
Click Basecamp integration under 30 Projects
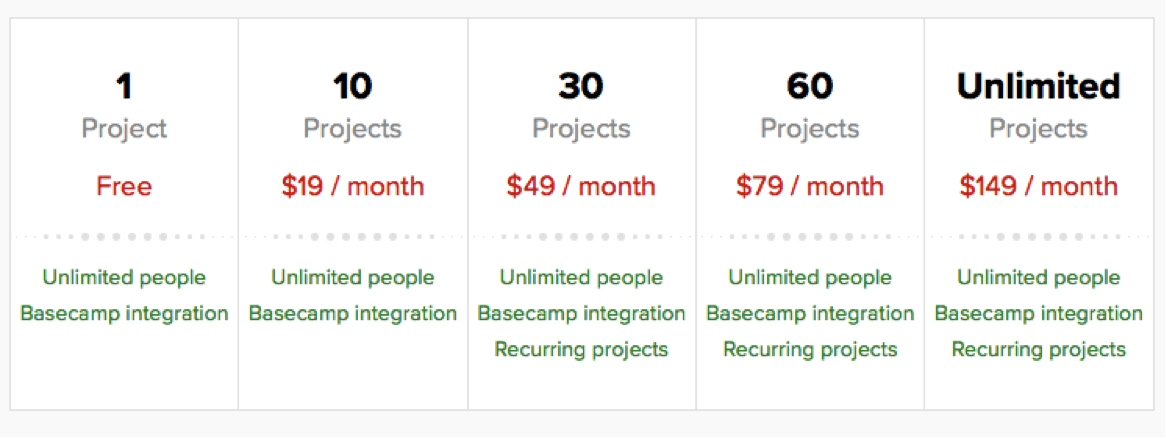(x=581, y=314)
